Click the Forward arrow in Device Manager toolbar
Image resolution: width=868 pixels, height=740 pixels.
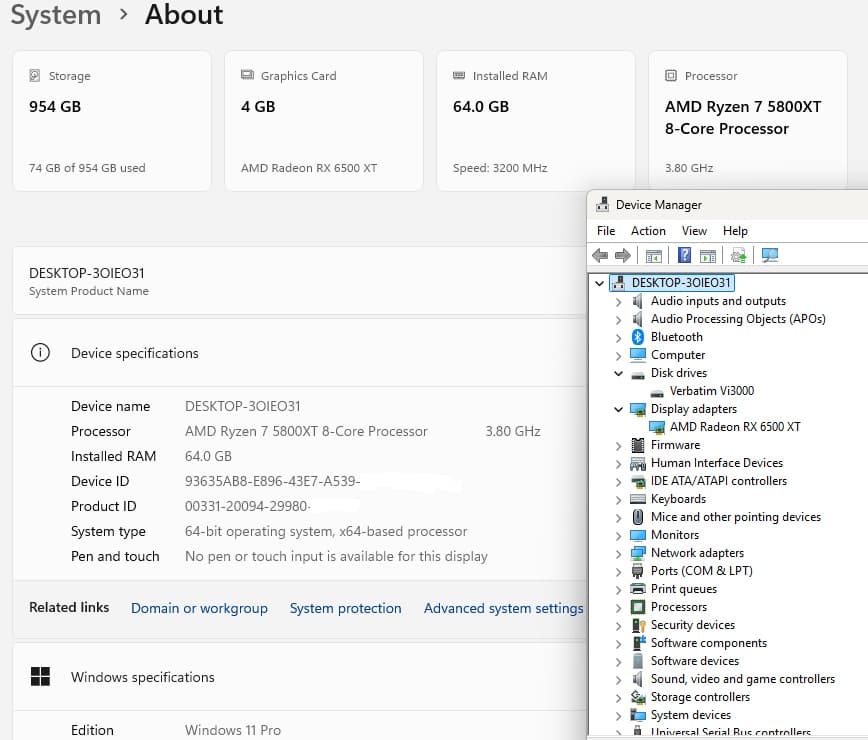point(623,255)
